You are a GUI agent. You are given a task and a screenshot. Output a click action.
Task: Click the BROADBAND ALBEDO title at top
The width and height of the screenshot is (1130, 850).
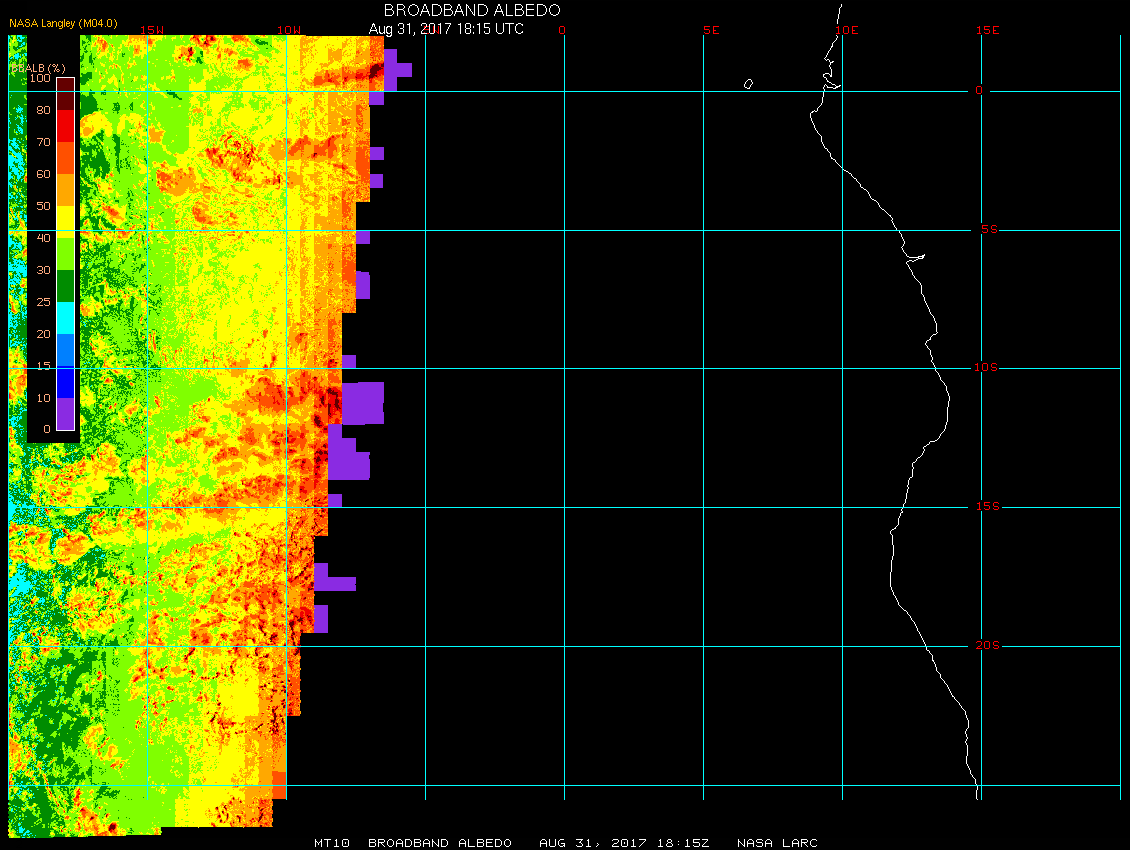point(472,10)
